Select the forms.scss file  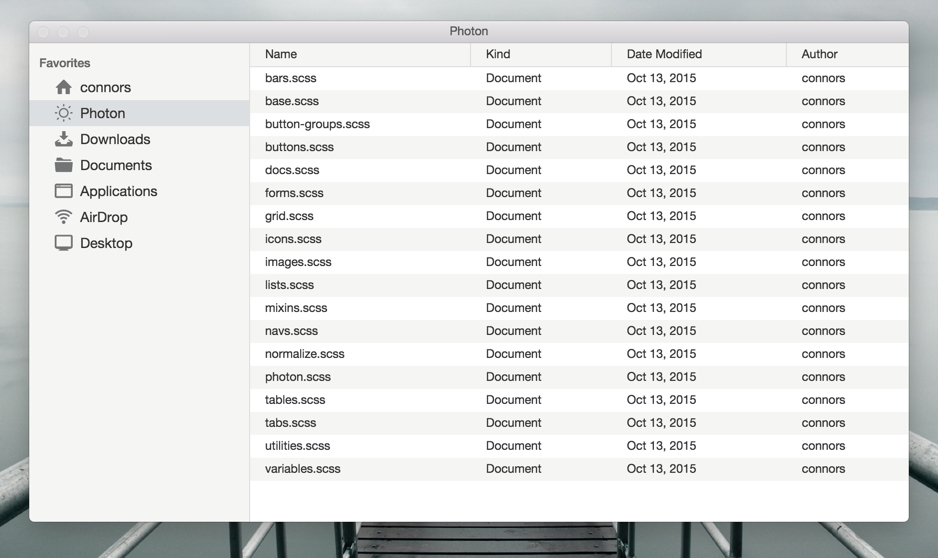[x=579, y=193]
